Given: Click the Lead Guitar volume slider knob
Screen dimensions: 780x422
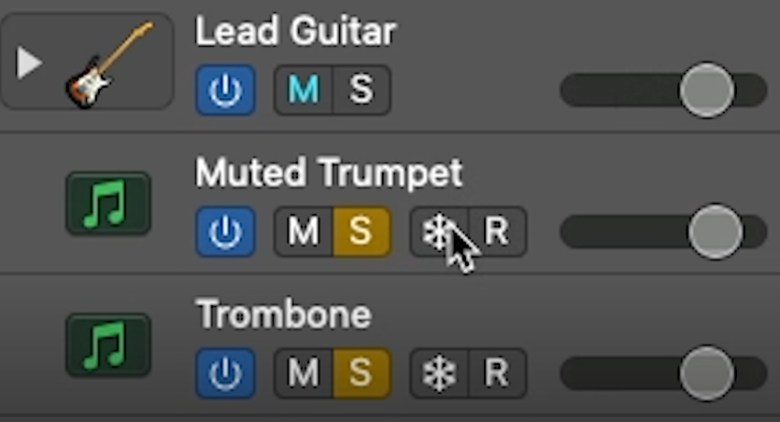Looking at the screenshot, I should click(706, 90).
